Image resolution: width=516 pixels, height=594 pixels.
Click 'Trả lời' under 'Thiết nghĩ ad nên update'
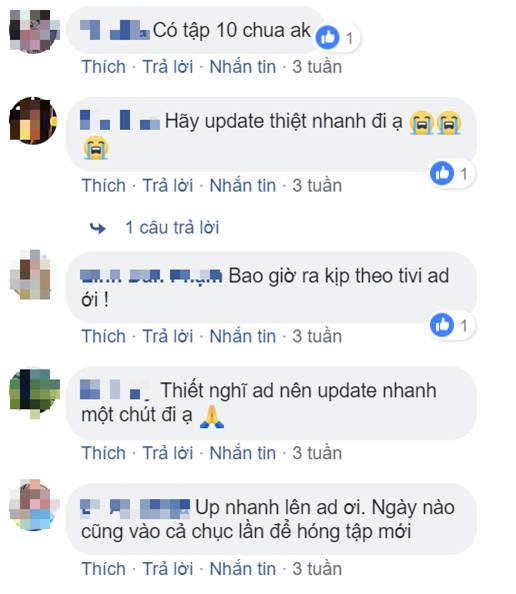tap(167, 453)
